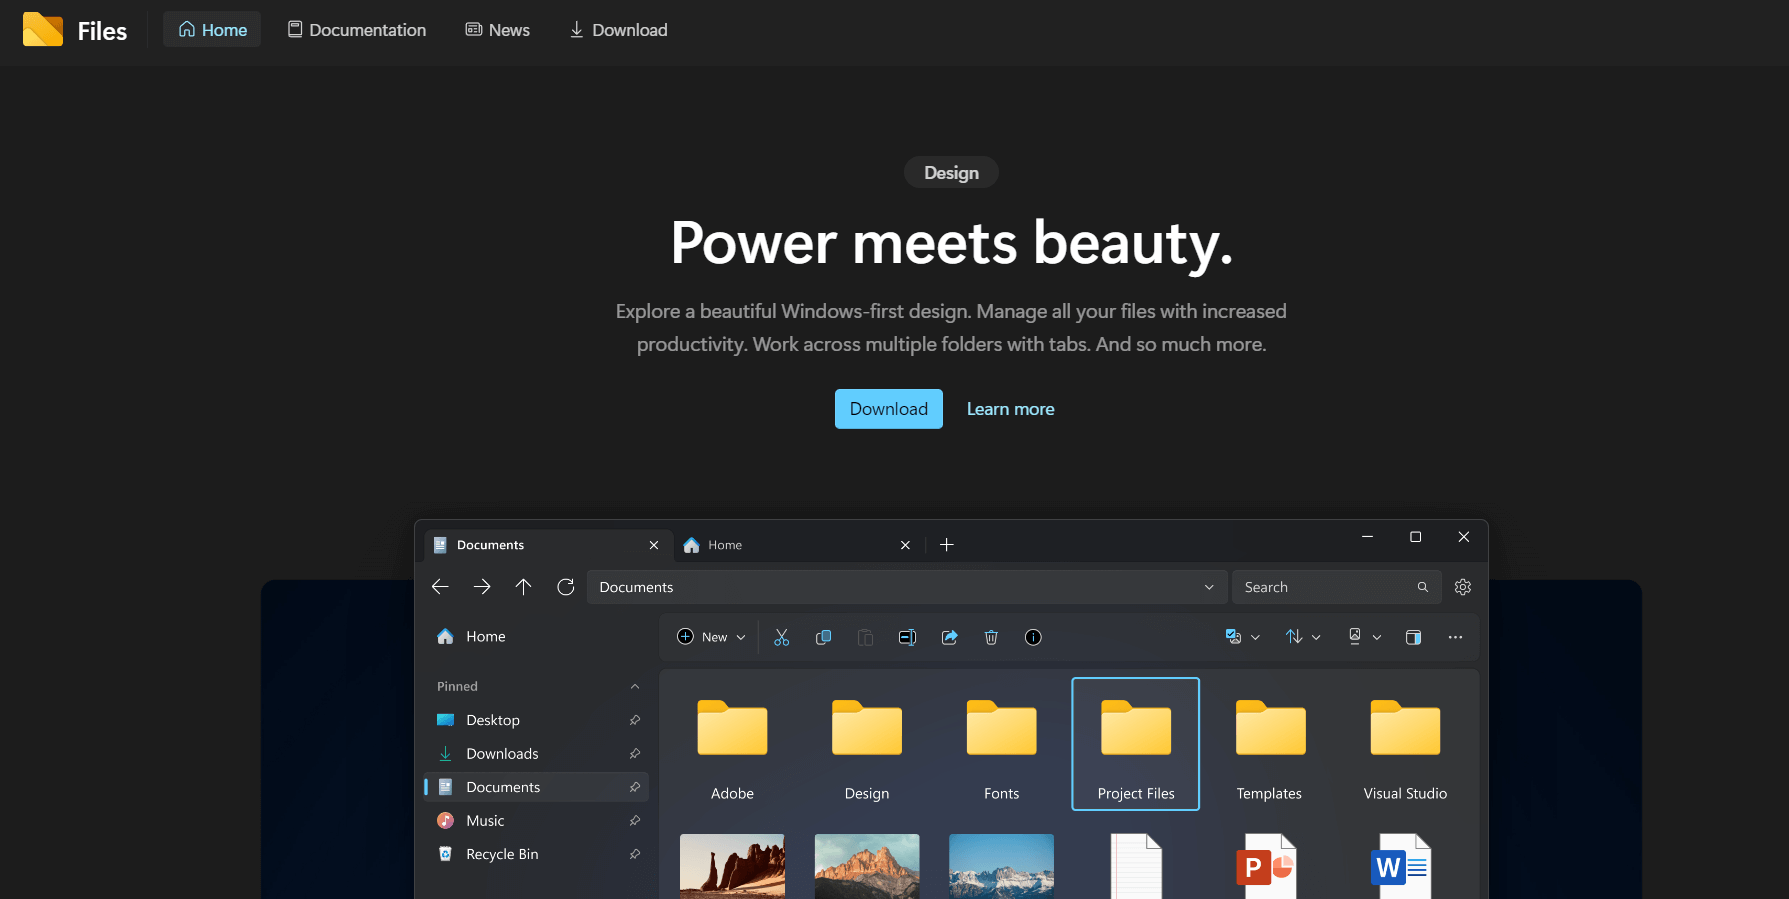Open the Documentation nav item

tap(357, 30)
